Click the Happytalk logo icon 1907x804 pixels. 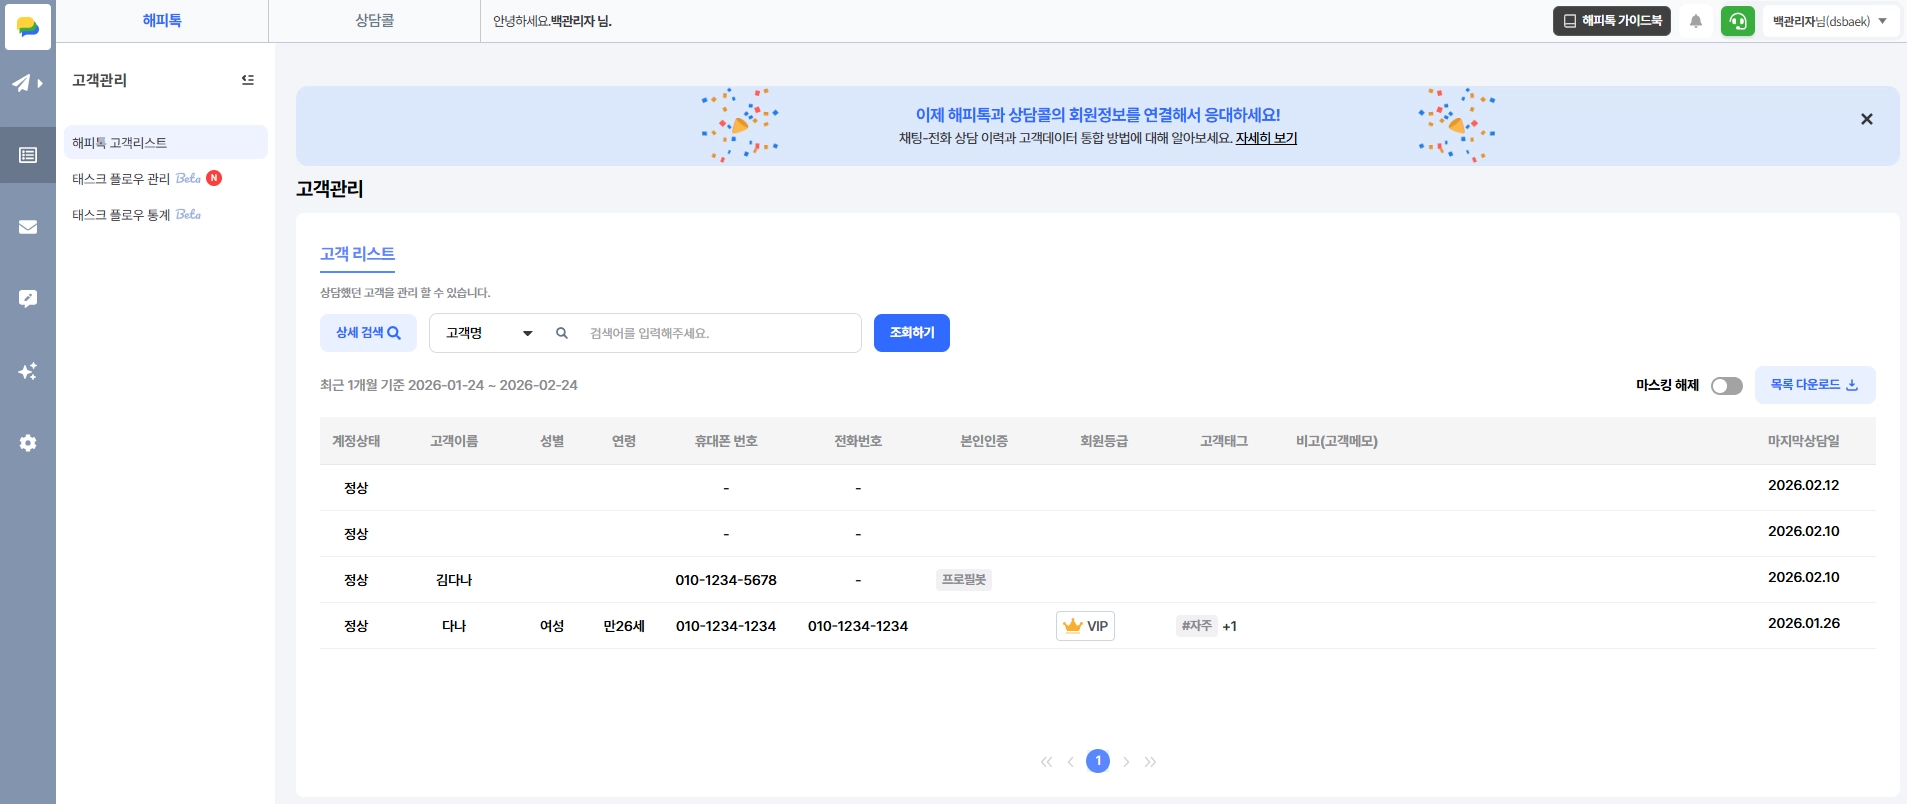pos(28,26)
